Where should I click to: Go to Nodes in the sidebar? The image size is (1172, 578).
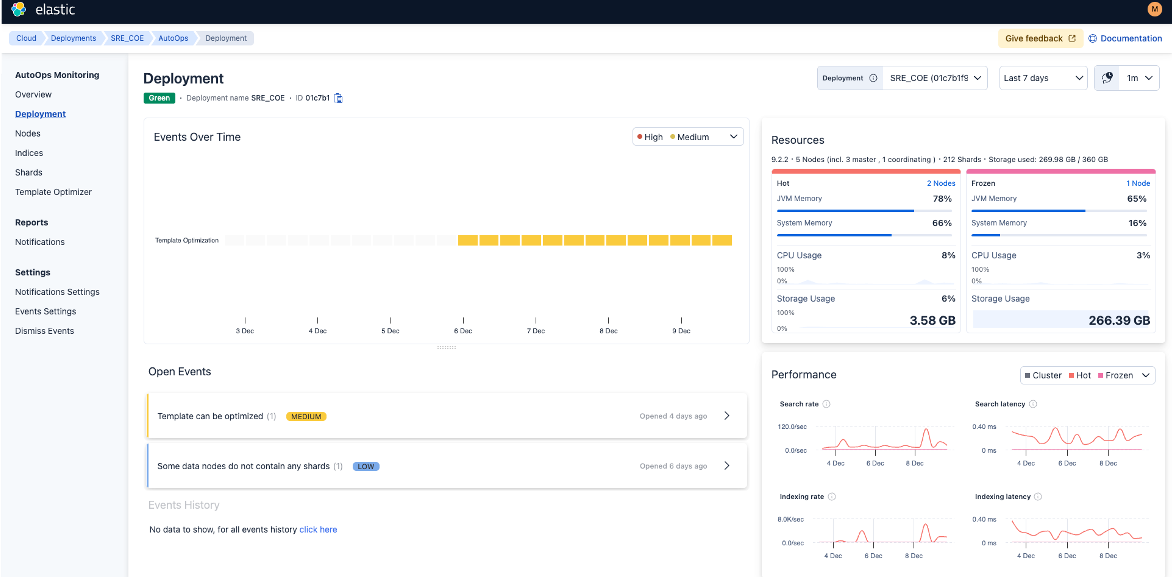(28, 133)
